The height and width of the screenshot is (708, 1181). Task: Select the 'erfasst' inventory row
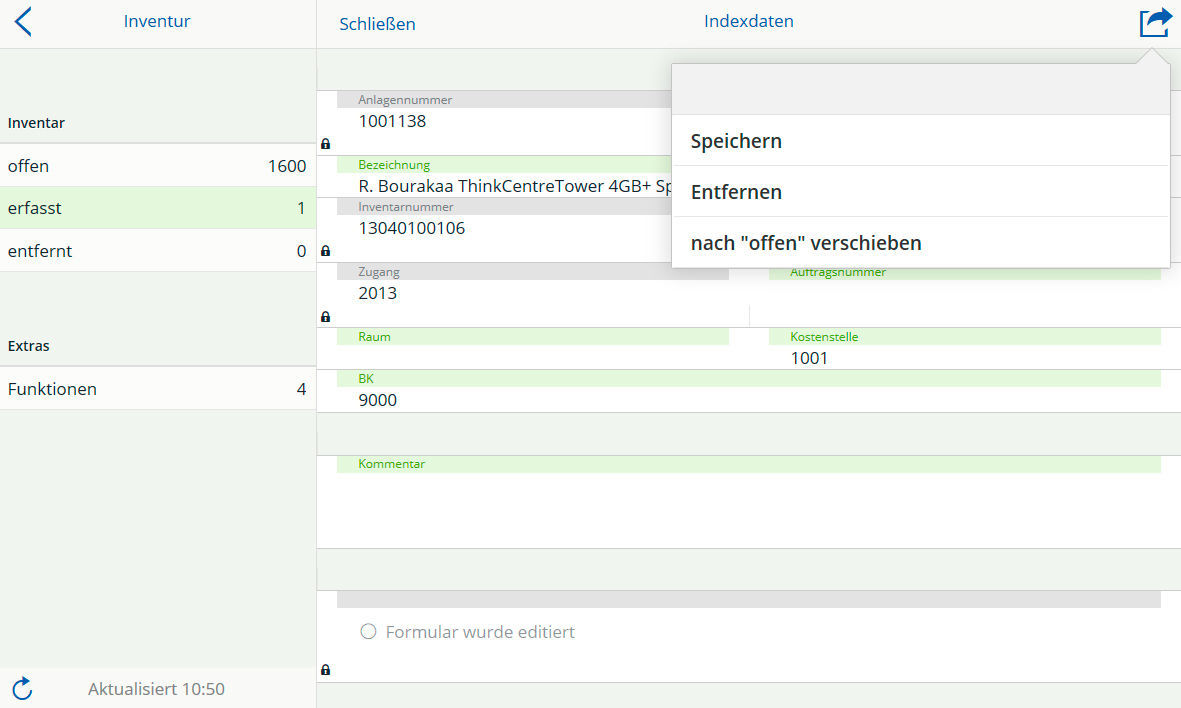pos(157,208)
